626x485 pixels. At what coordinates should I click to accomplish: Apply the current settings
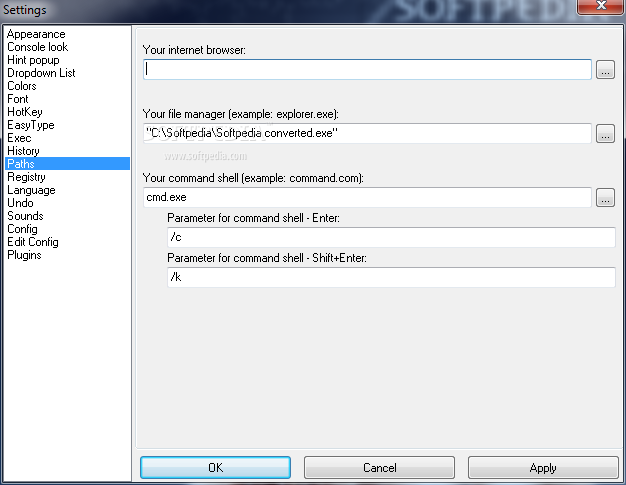point(543,467)
